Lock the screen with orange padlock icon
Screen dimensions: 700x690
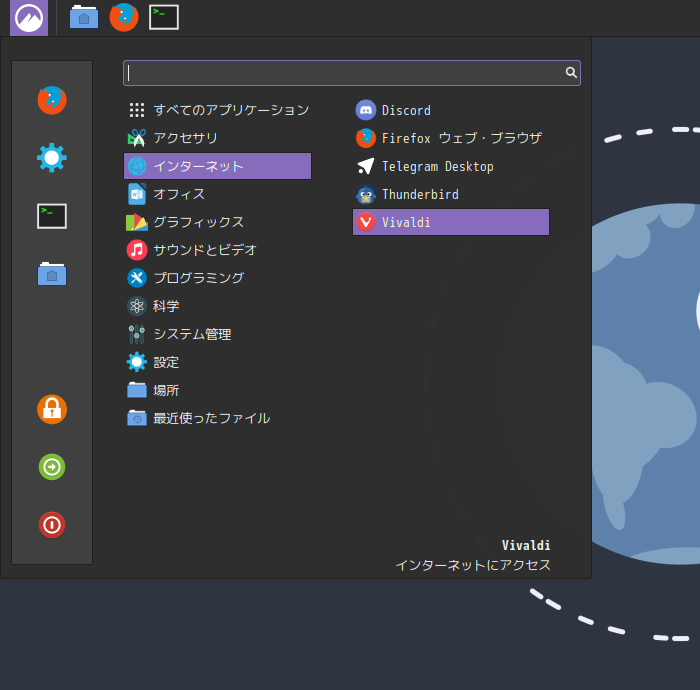pos(52,409)
